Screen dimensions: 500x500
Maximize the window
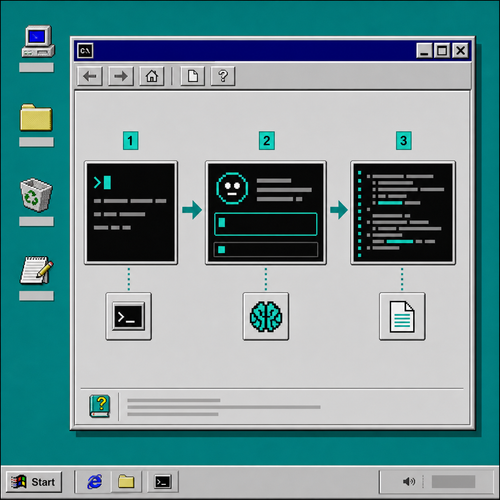442,51
